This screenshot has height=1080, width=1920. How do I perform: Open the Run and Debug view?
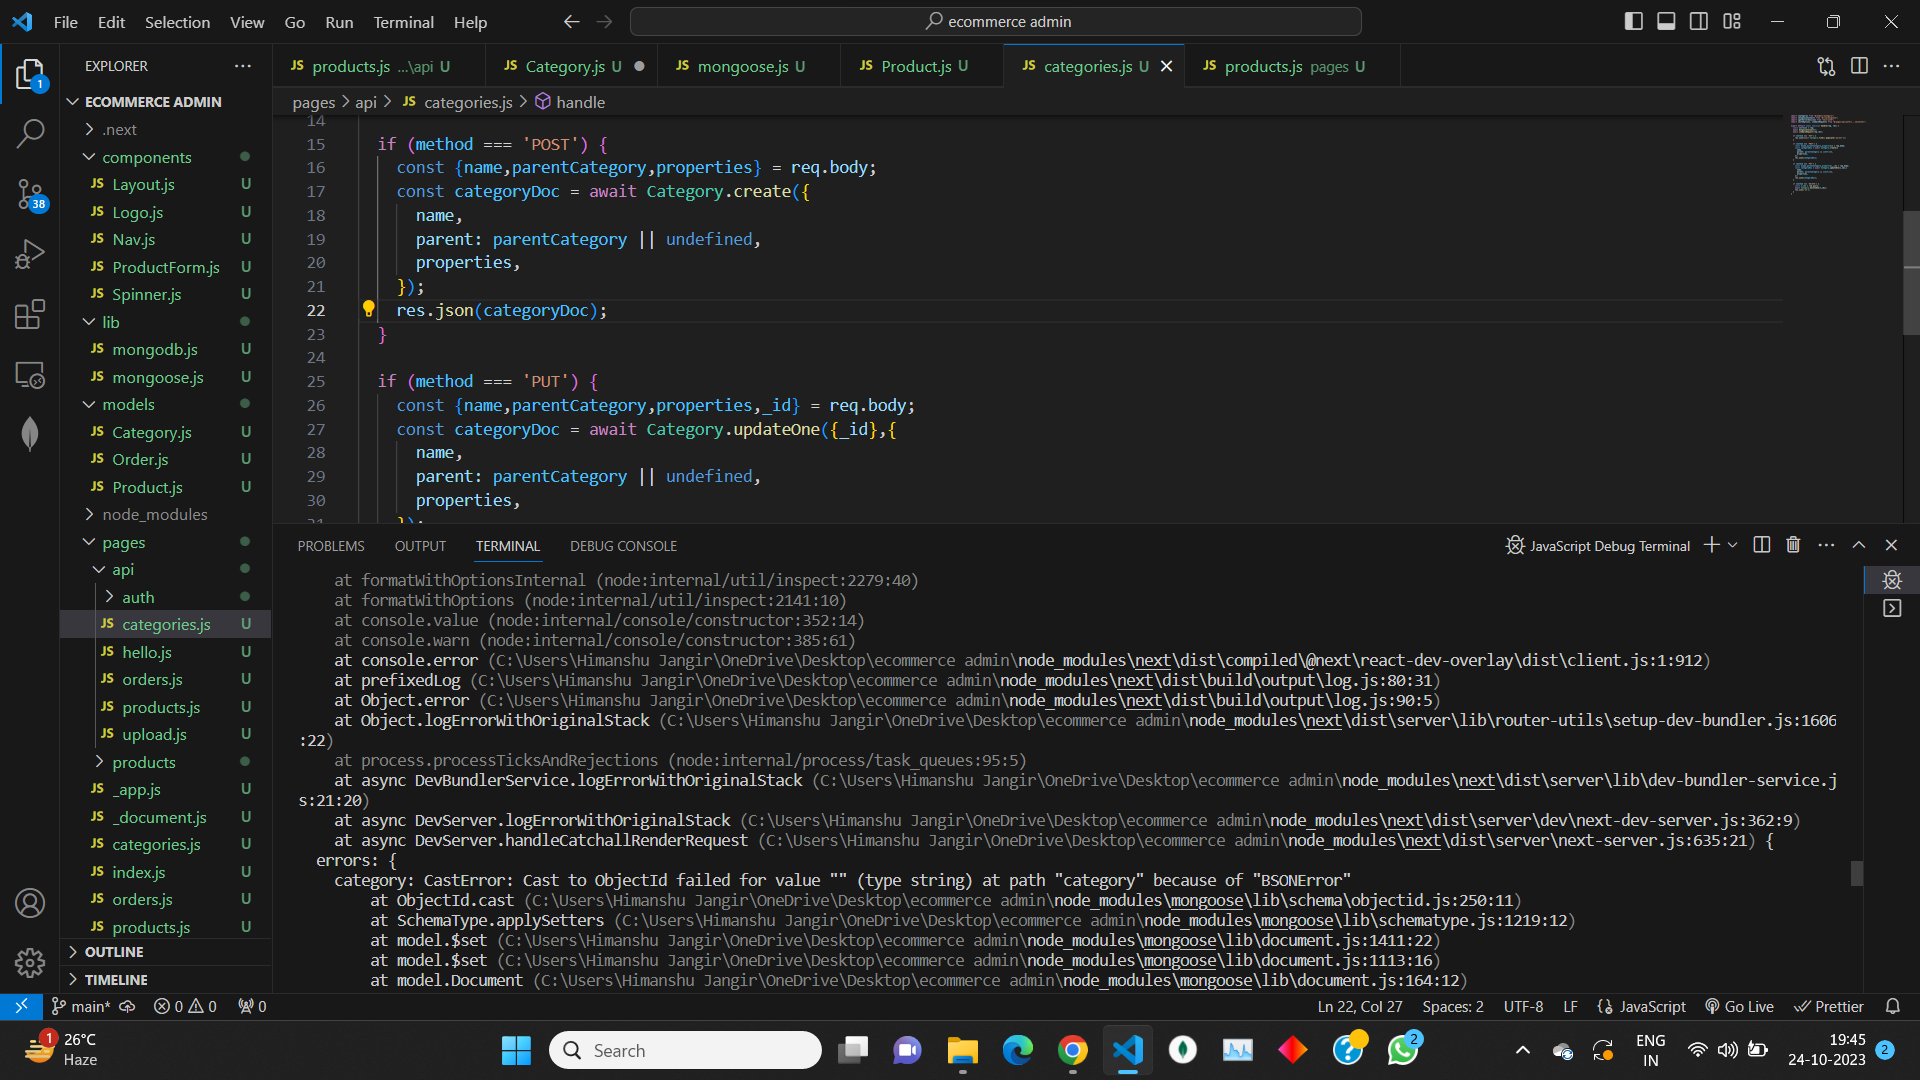(x=30, y=253)
